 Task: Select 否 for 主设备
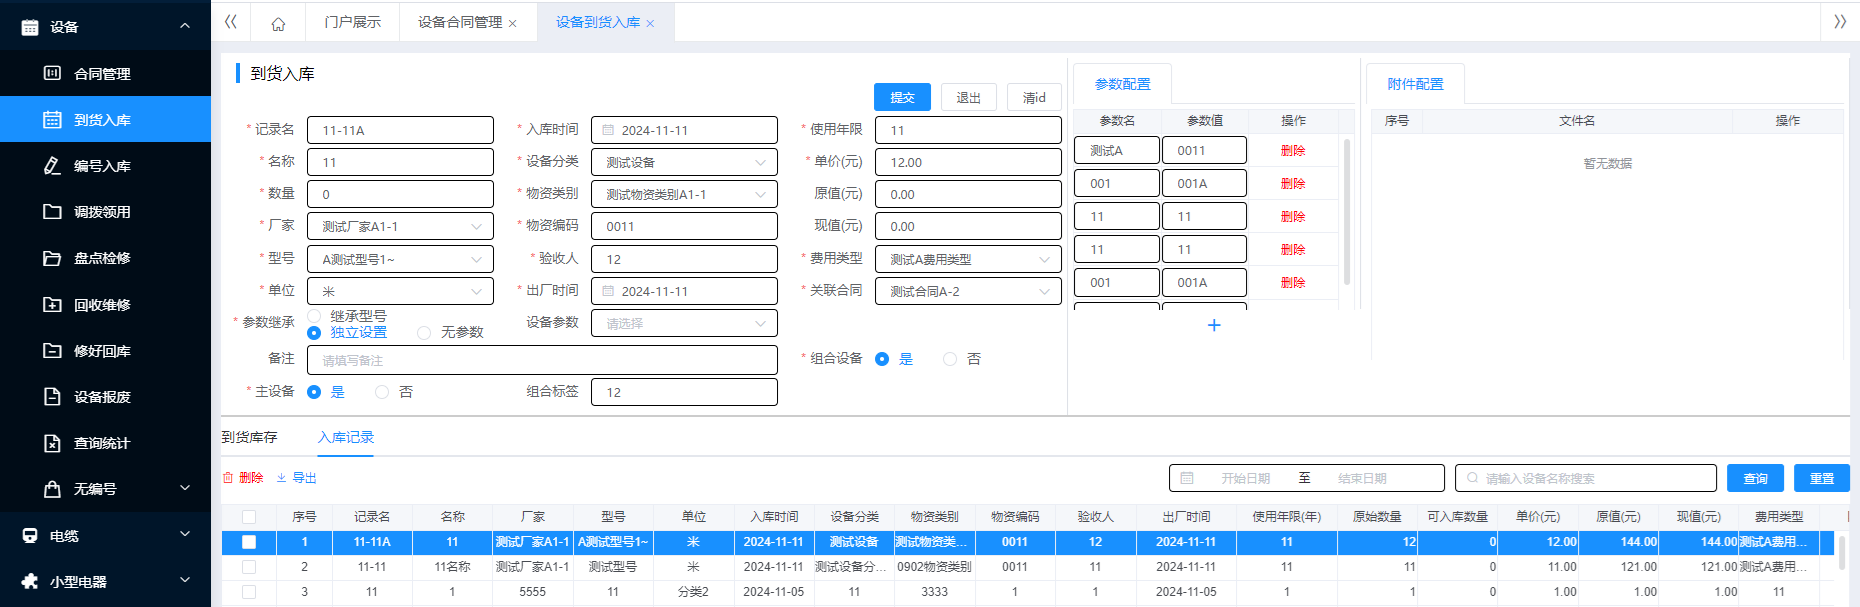coord(382,392)
